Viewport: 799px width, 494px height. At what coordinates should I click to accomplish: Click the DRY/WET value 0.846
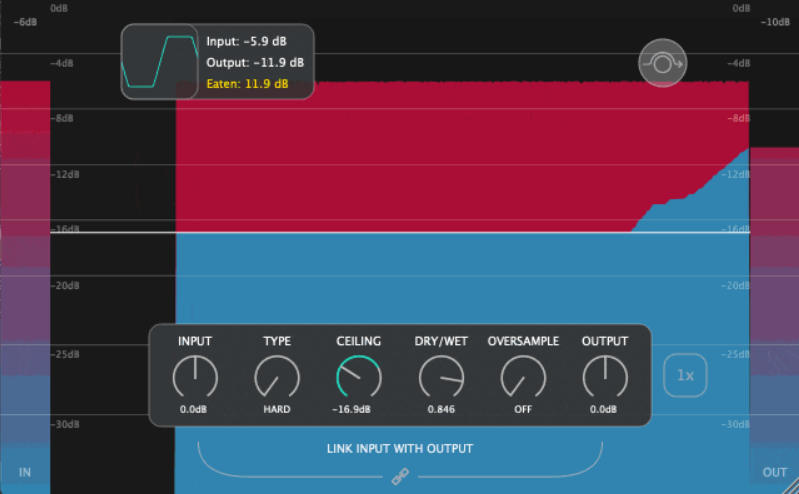pos(441,409)
